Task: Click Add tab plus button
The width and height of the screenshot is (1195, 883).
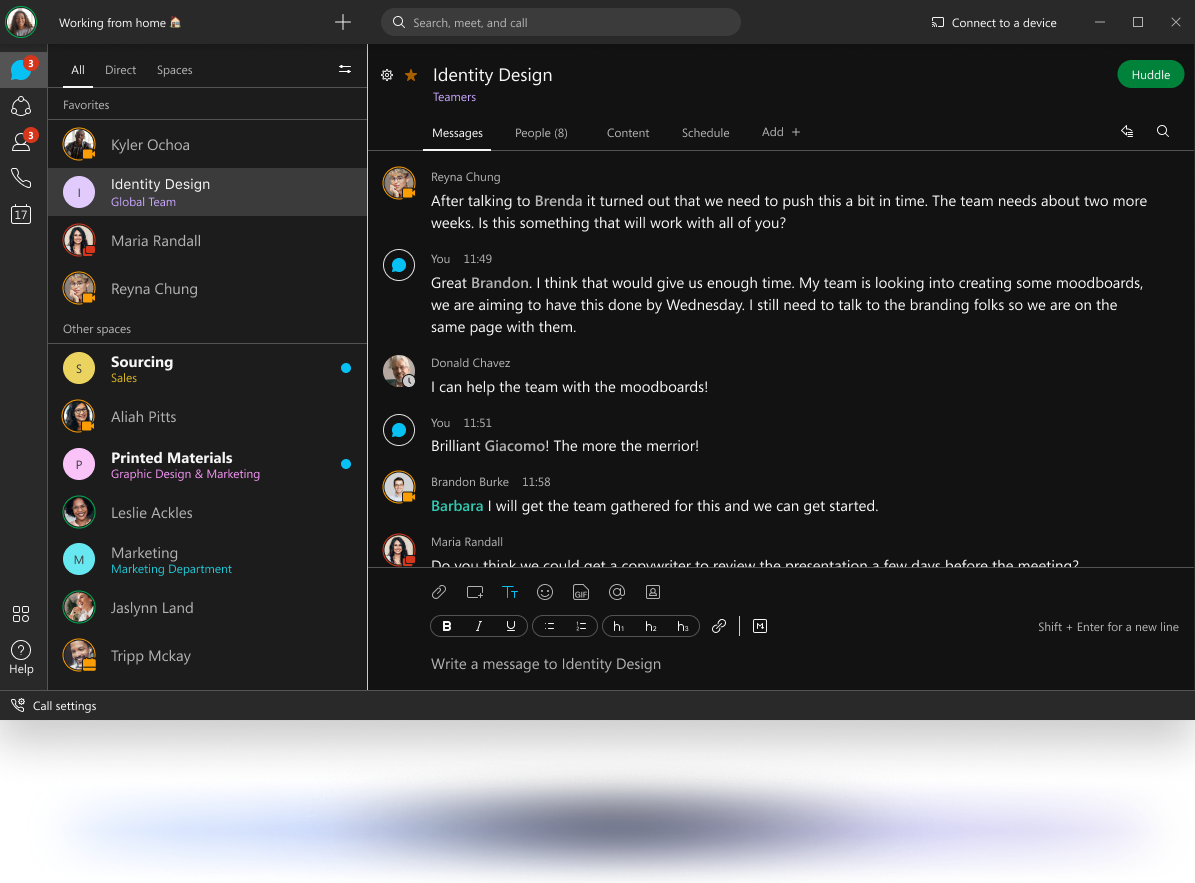Action: tap(781, 132)
